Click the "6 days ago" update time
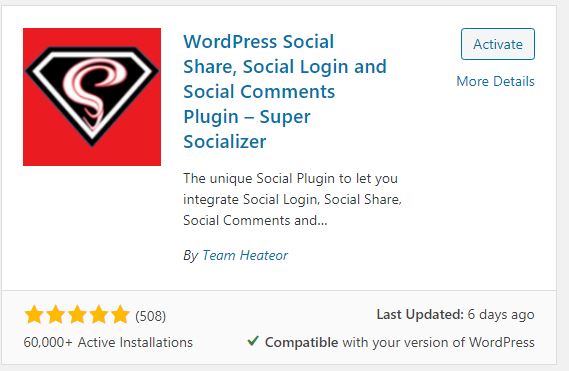569x371 pixels. [501, 315]
